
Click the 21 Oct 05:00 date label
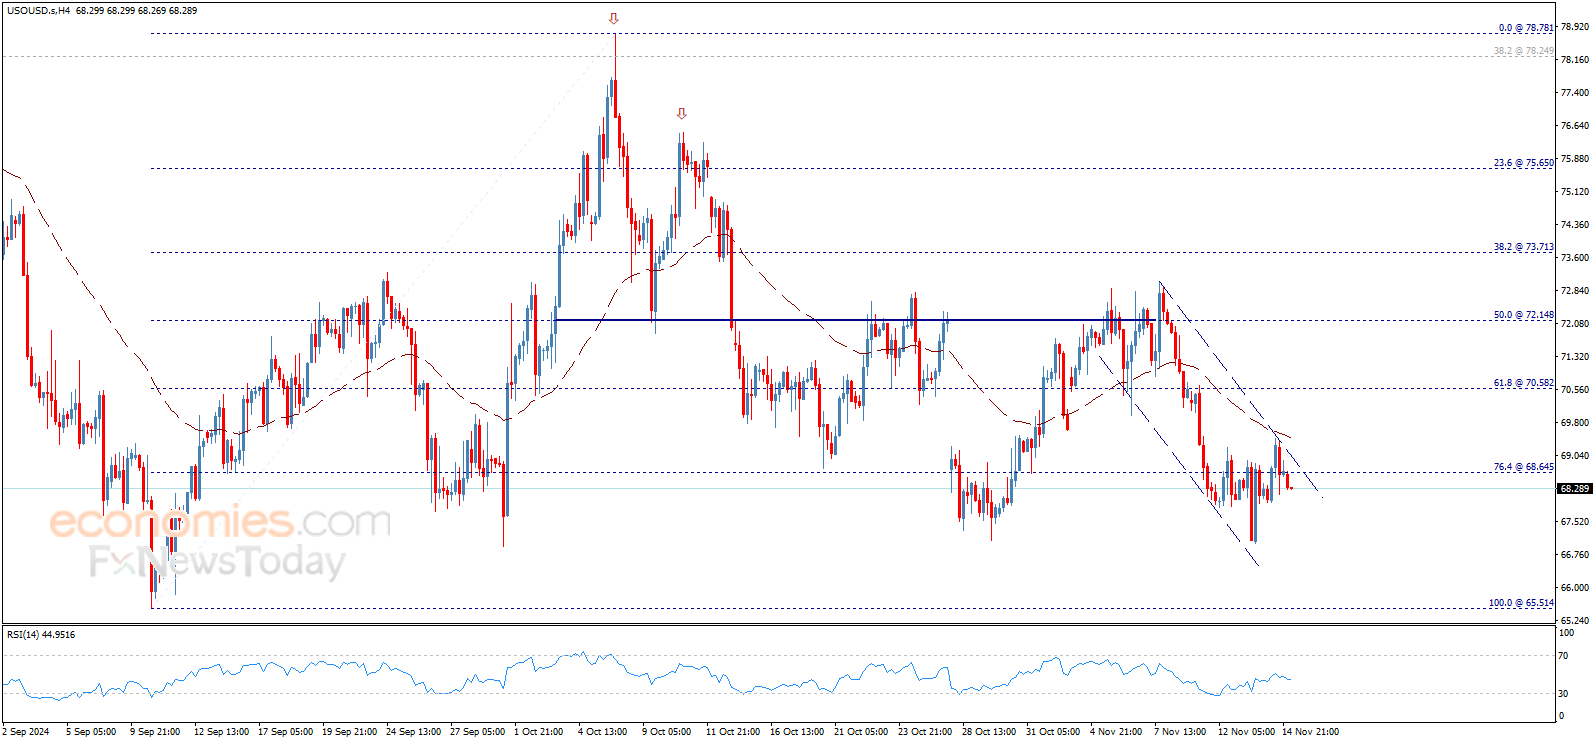(x=861, y=732)
